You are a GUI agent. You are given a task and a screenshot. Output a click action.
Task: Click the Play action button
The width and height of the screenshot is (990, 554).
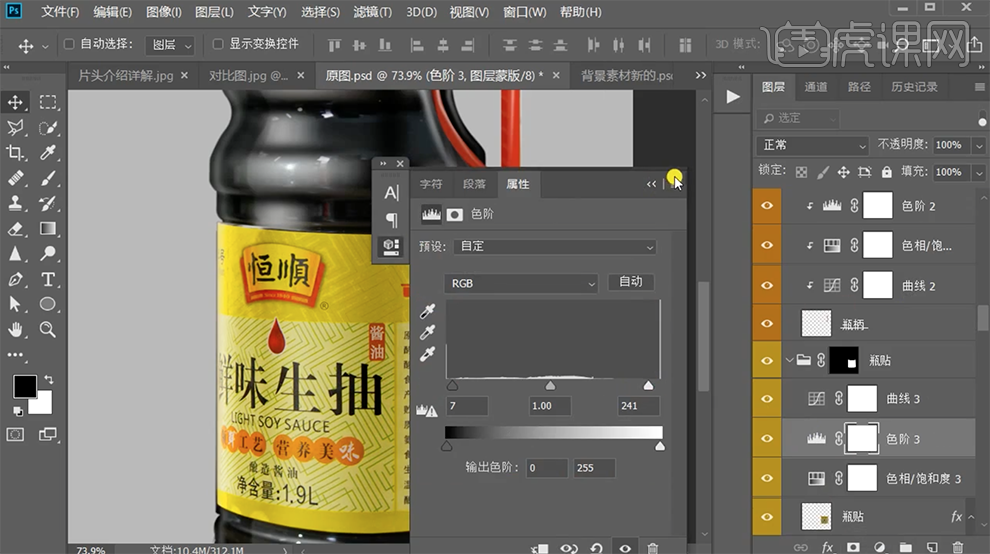733,96
